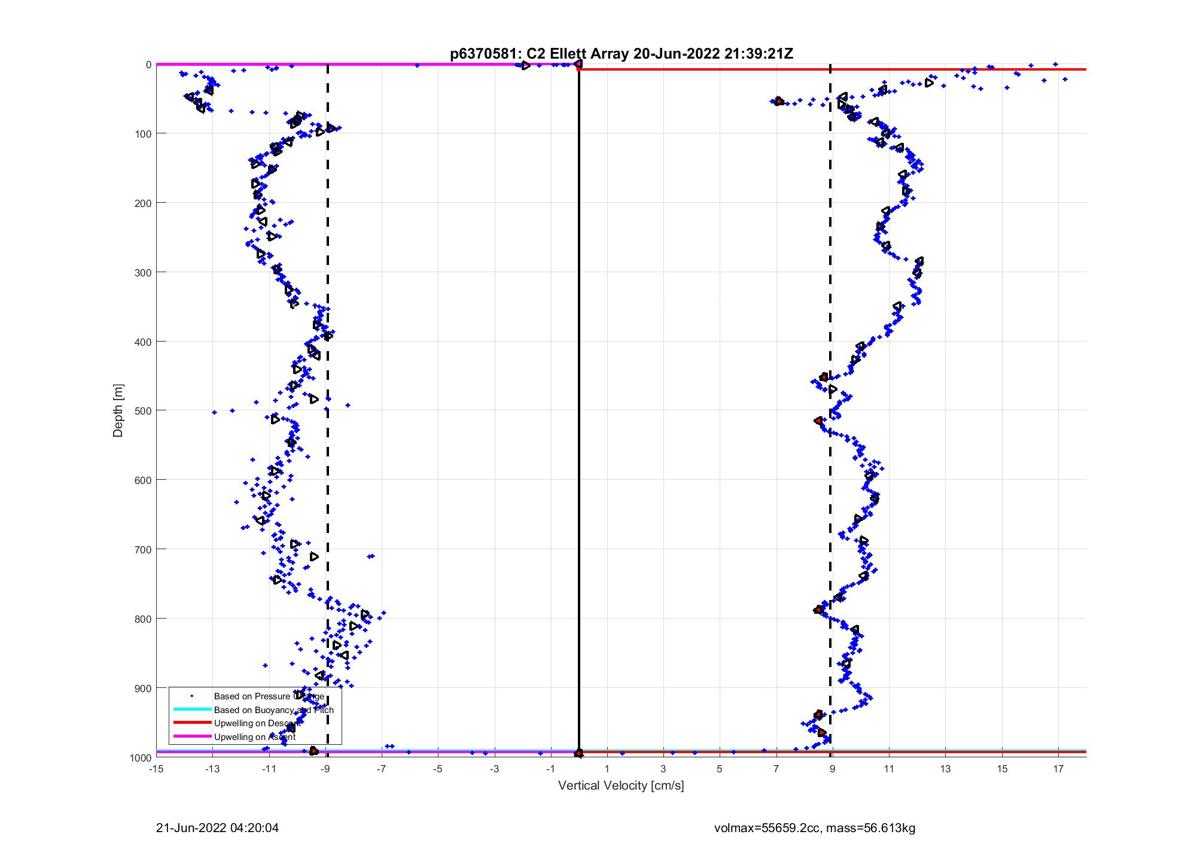This screenshot has height=851, width=1200.
Task: Click depth tick label '600'
Action: click(x=142, y=480)
